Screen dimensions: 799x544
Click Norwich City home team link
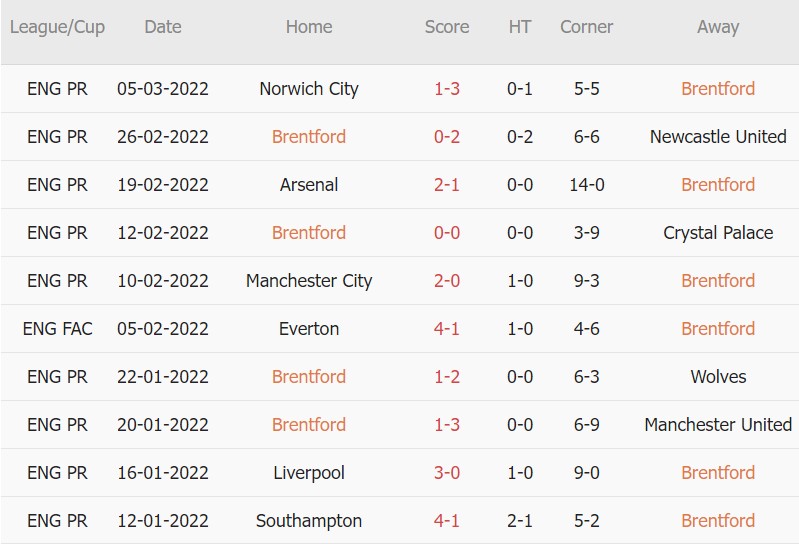[x=308, y=89]
